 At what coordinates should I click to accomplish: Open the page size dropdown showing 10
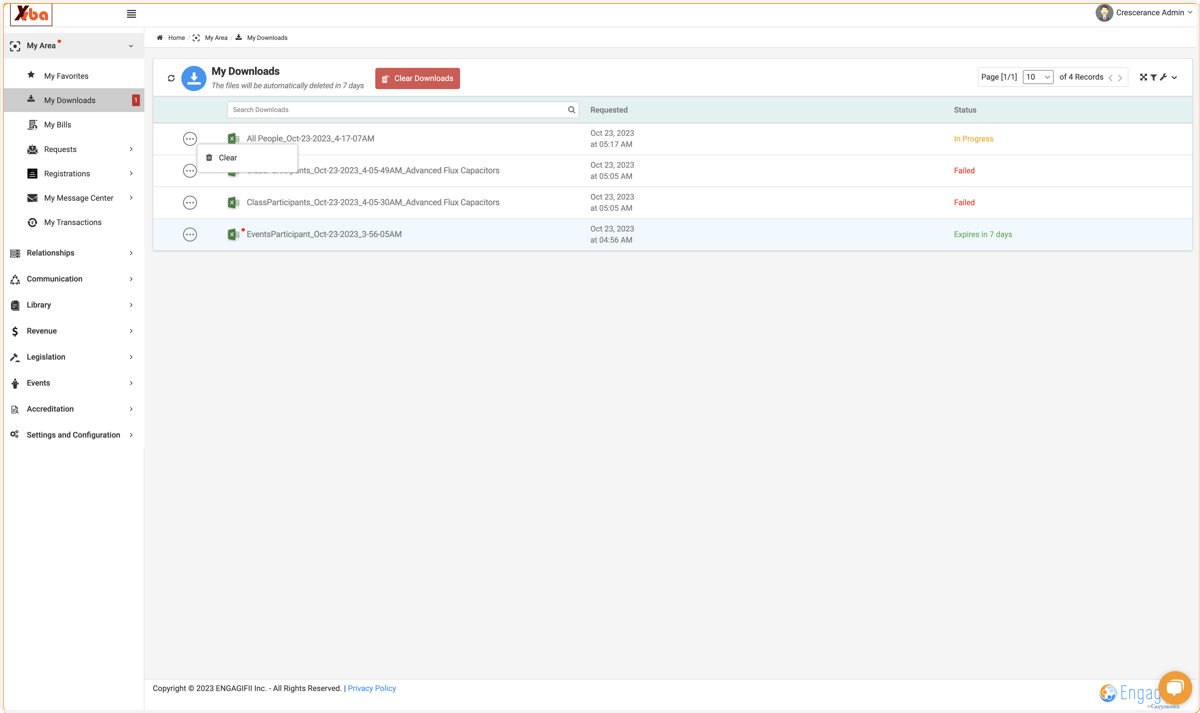click(x=1038, y=77)
